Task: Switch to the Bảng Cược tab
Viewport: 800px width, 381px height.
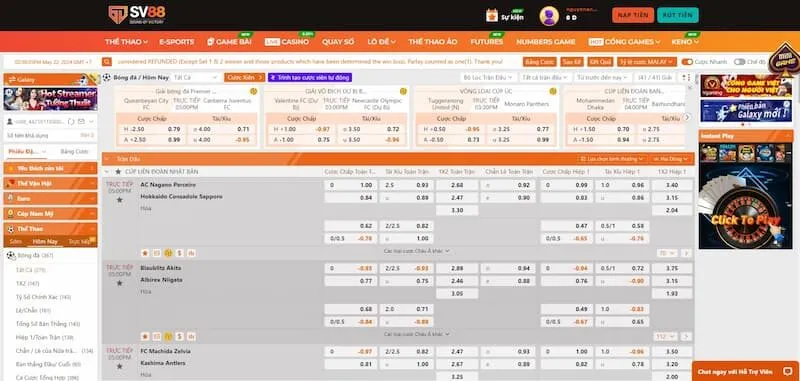Action: coord(74,151)
